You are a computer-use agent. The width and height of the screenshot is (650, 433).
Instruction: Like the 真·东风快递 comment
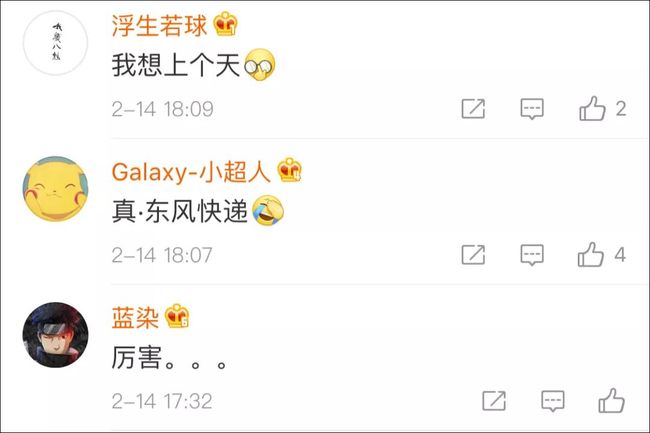[591, 254]
